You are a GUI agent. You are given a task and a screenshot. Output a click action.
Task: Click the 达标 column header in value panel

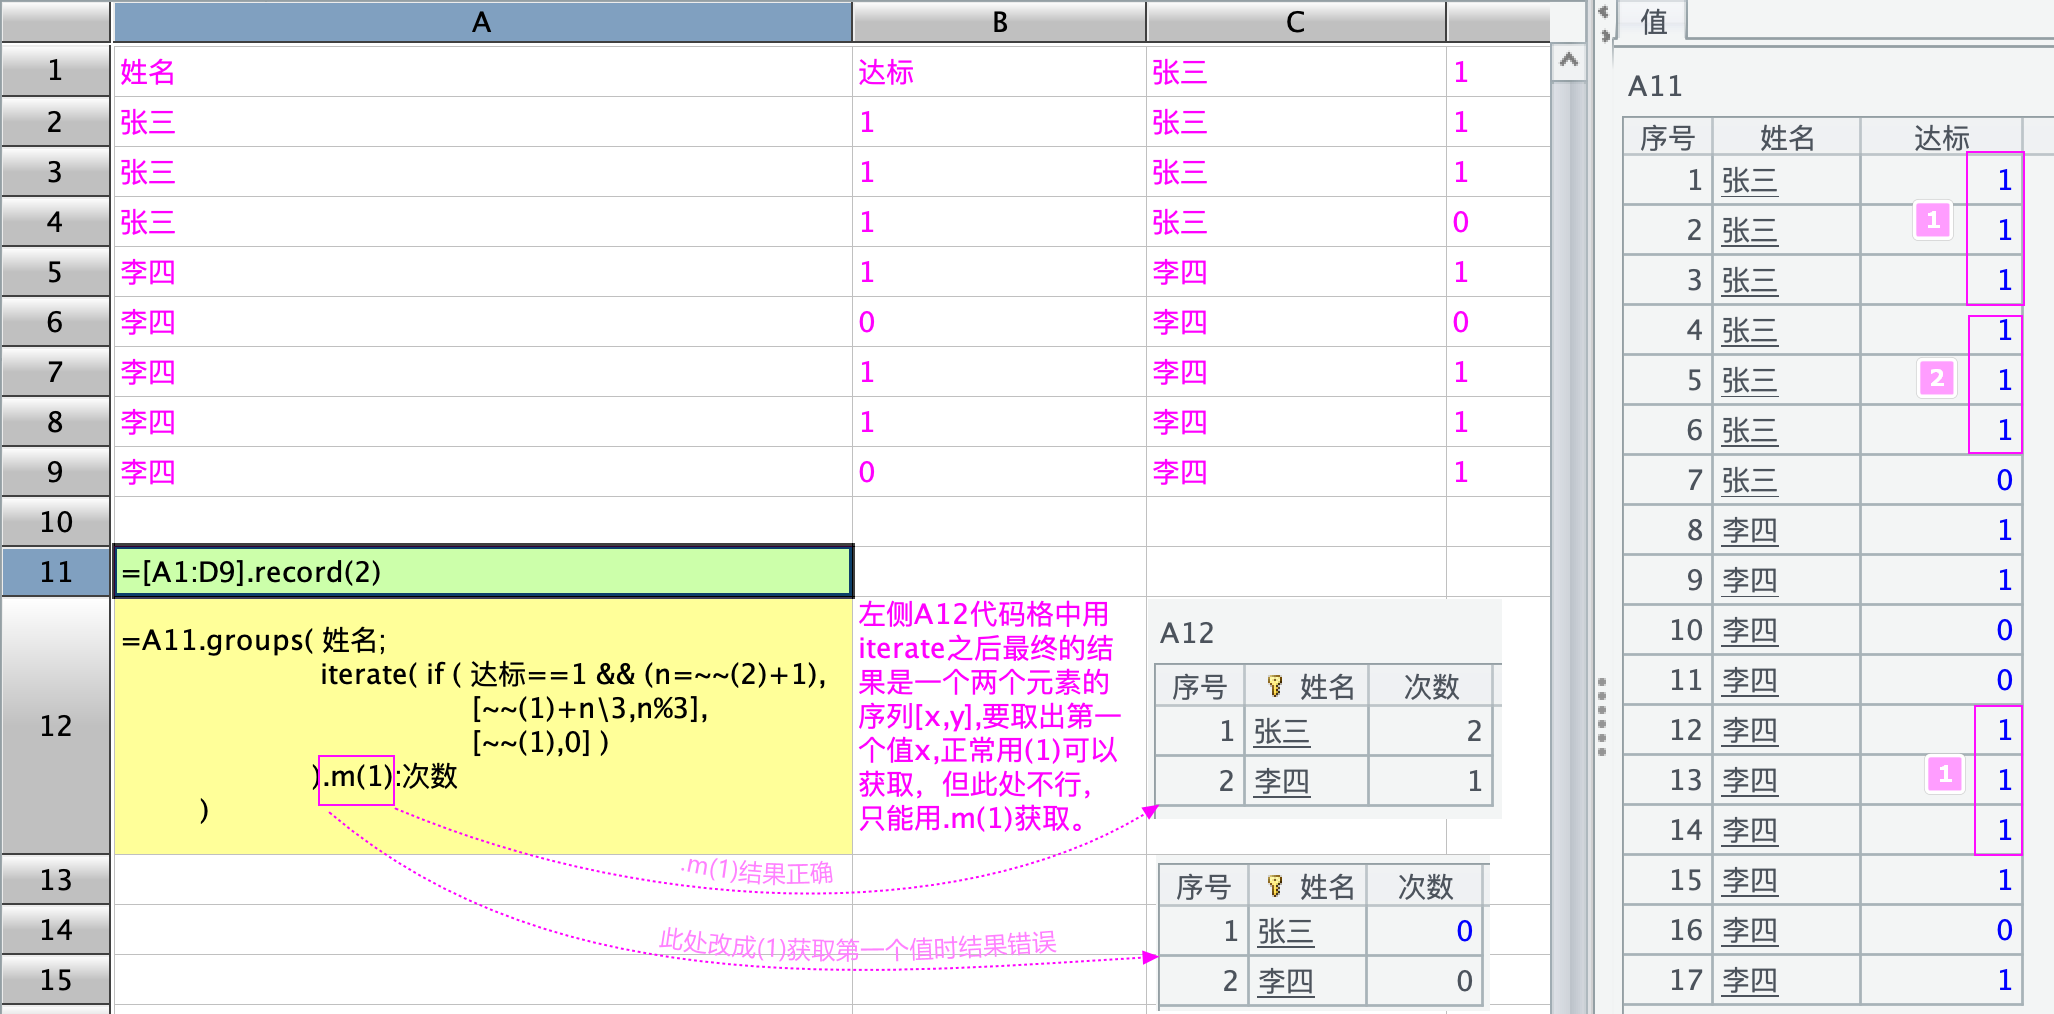pyautogui.click(x=1940, y=137)
